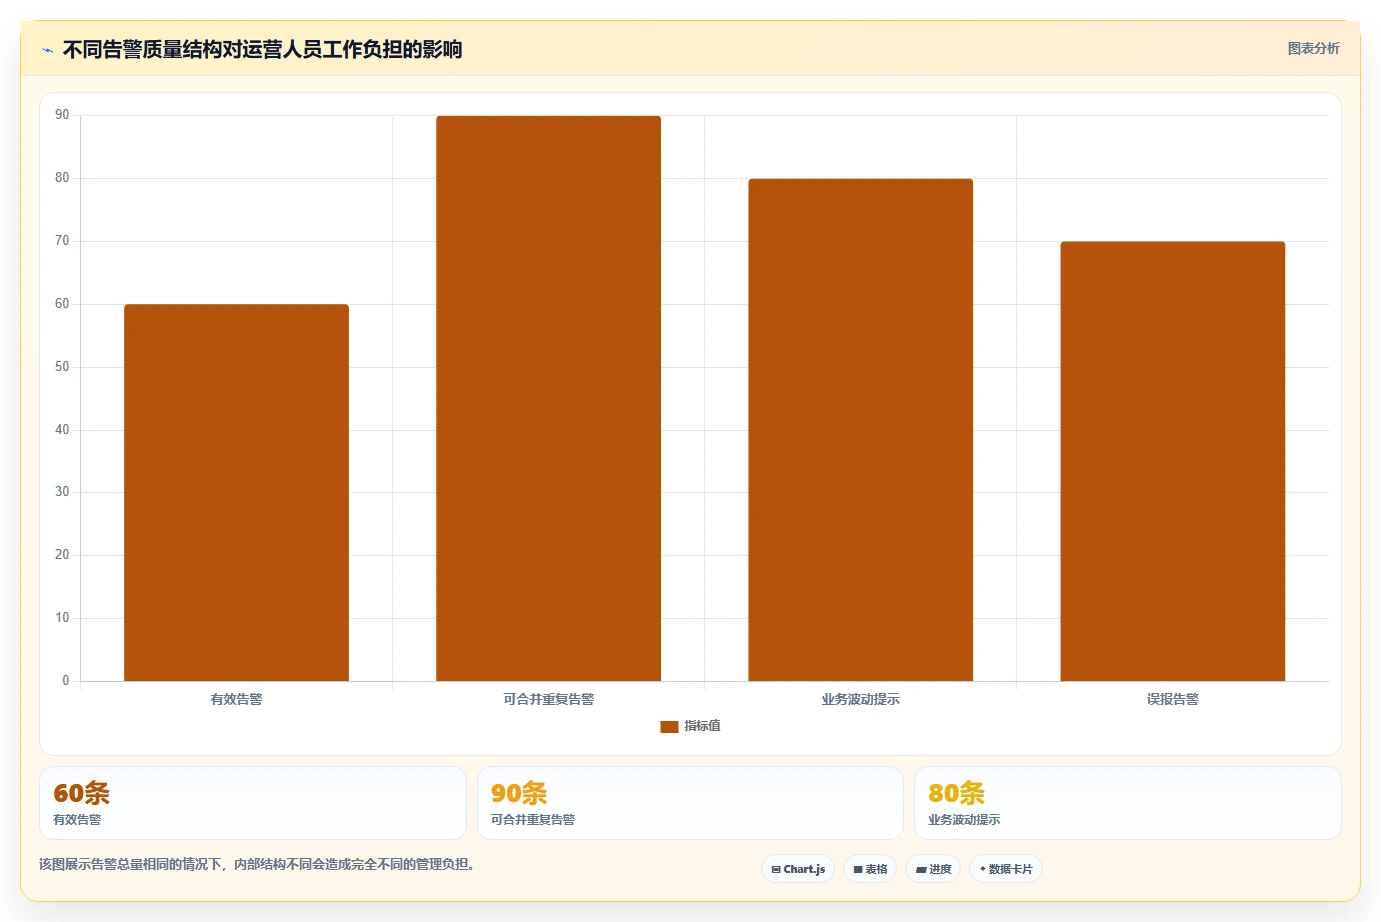Click the y-axis value 0
The width and height of the screenshot is (1381, 922).
click(x=66, y=681)
